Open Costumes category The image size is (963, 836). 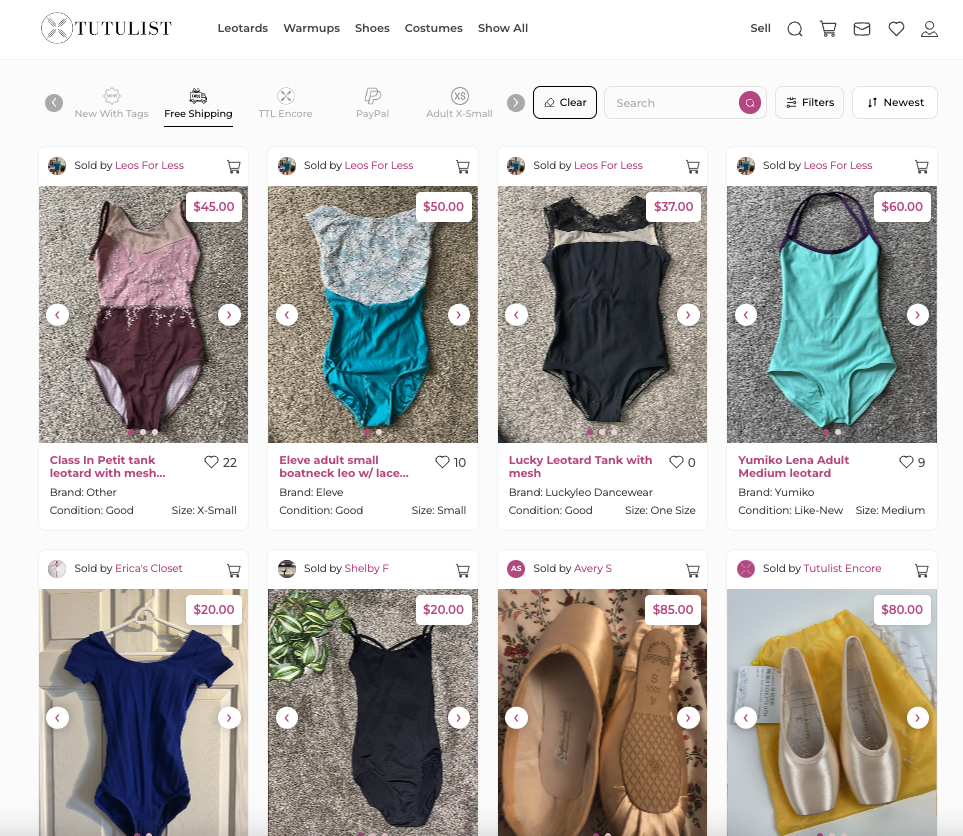tap(434, 28)
